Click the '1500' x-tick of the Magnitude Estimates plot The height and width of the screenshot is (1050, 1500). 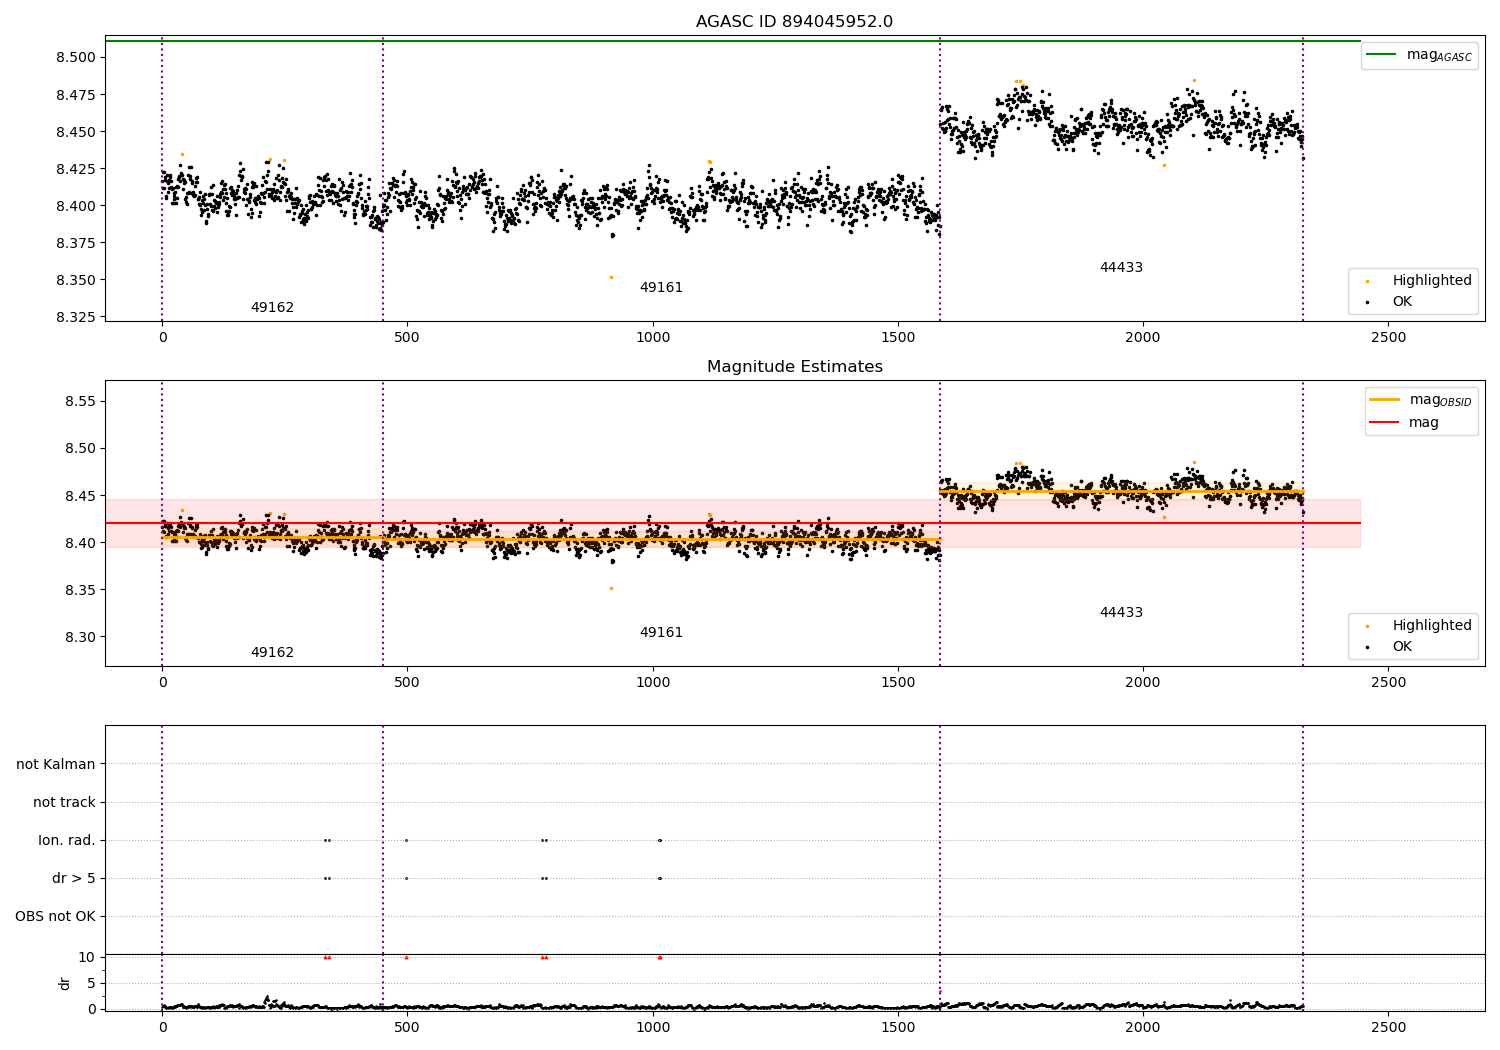(898, 683)
